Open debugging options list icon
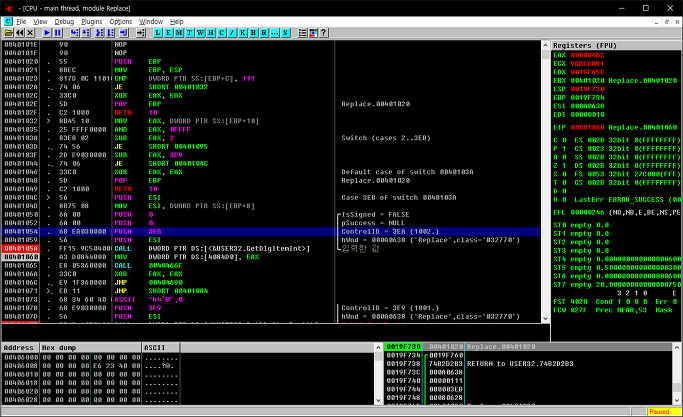This screenshot has width=683, height=417. (303, 33)
